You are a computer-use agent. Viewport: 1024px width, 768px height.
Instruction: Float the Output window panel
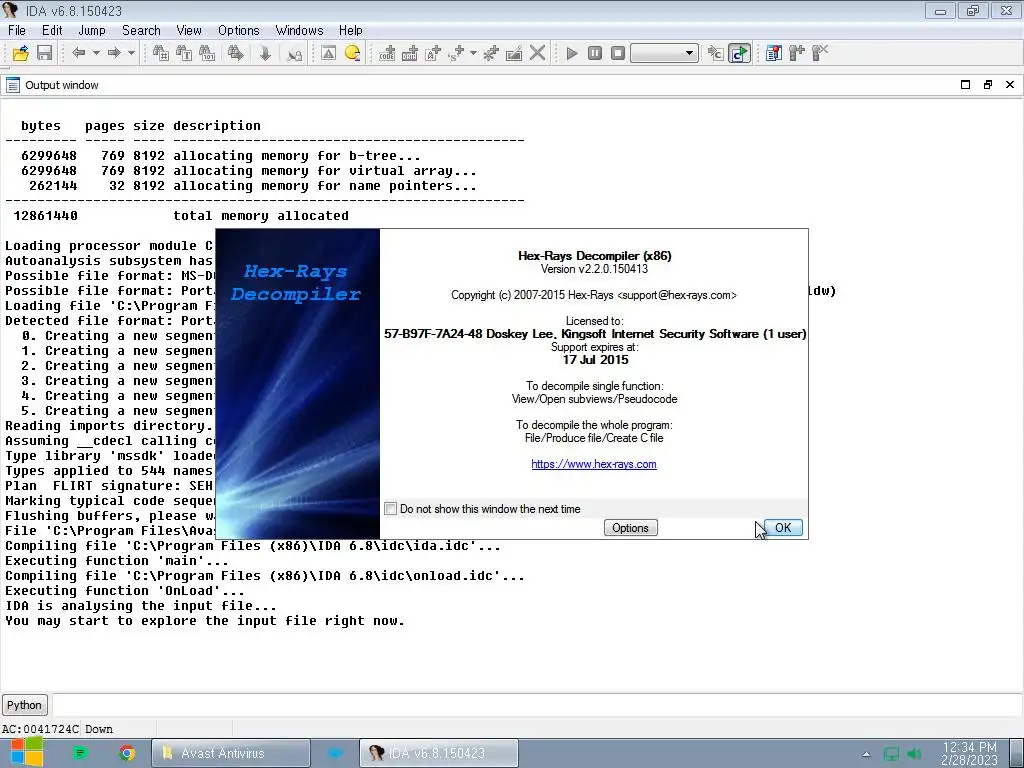click(987, 85)
